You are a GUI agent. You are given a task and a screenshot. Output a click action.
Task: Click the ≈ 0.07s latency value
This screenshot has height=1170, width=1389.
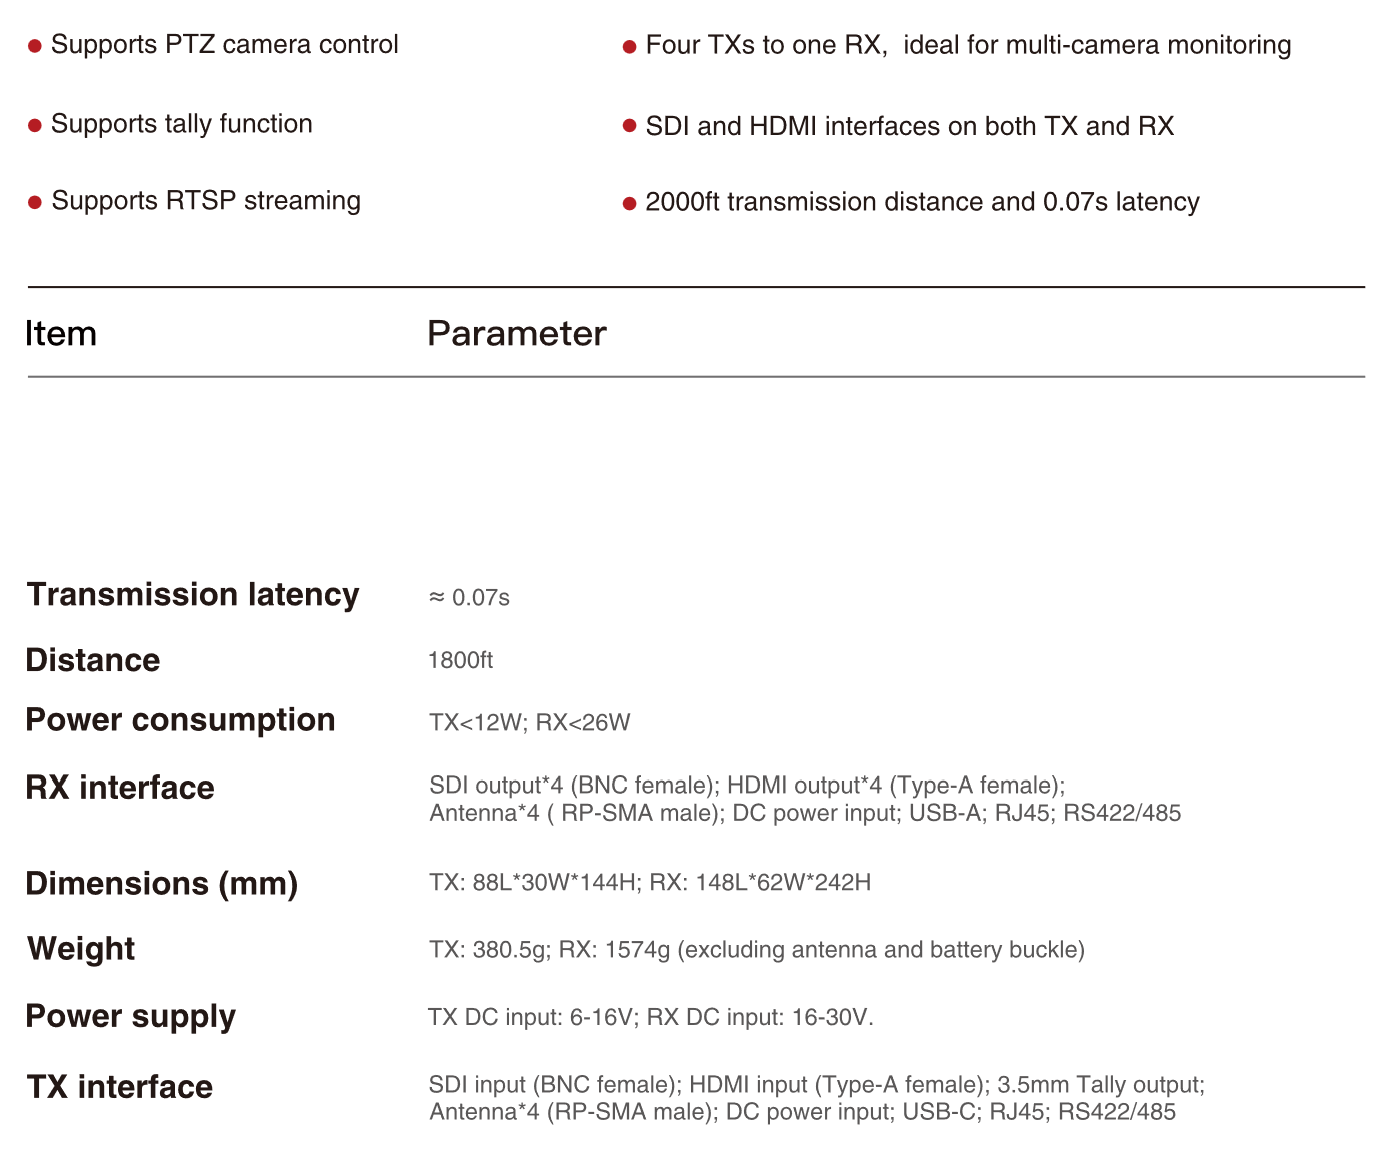coord(470,598)
